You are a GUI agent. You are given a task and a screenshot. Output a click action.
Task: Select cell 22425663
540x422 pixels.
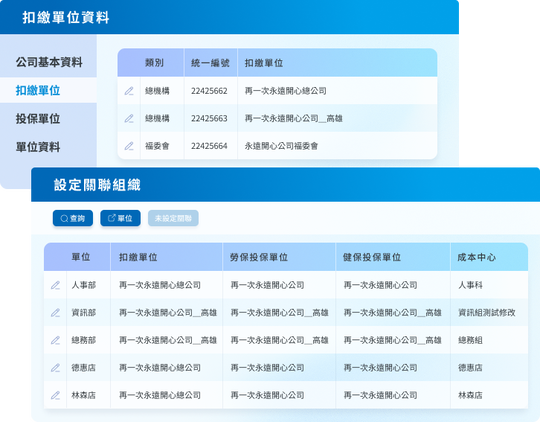click(209, 119)
